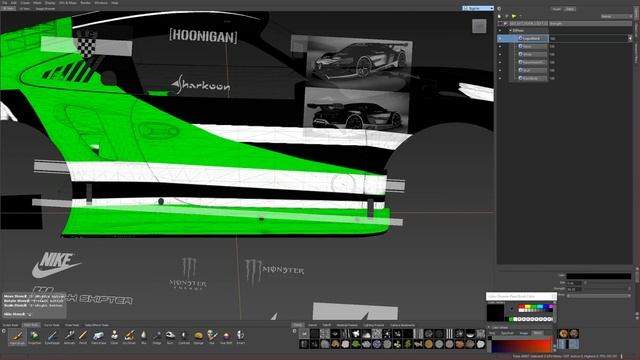Open the layer blend mode dropdown
640x360 pixels.
pos(616,16)
